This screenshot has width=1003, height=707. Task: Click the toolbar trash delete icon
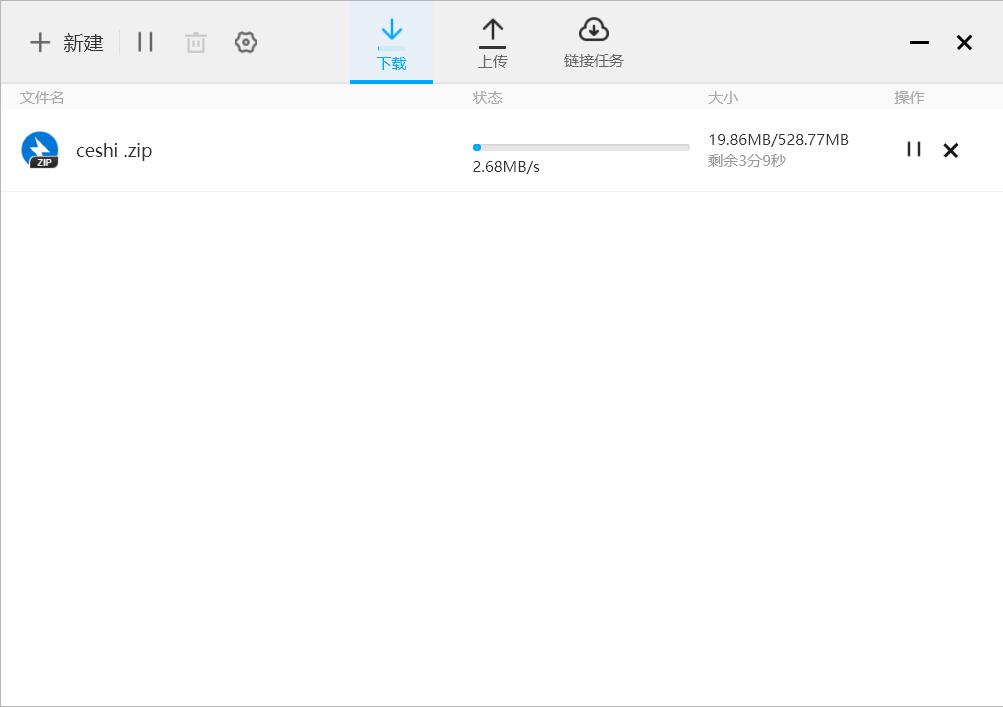coord(196,43)
